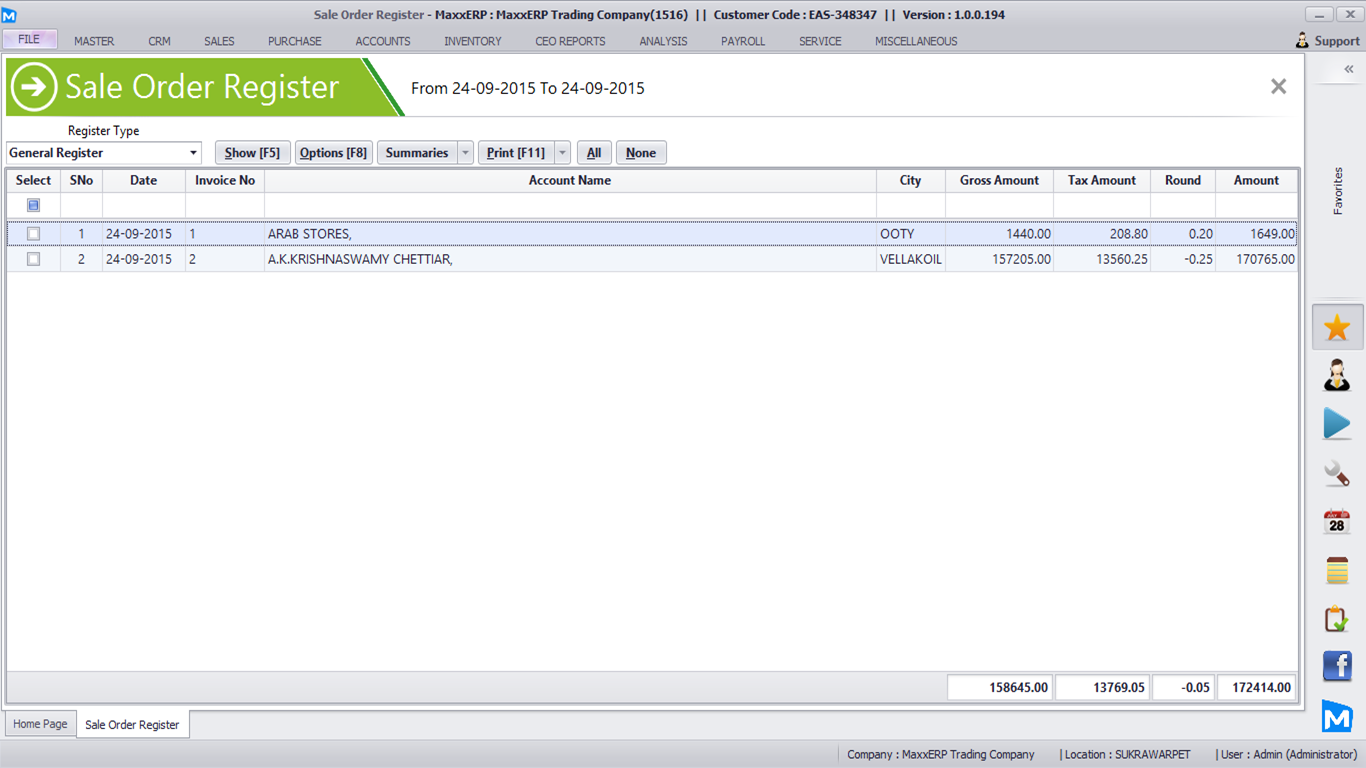The width and height of the screenshot is (1366, 768).
Task: Click the star Favorites icon in sidebar
Action: coord(1337,328)
